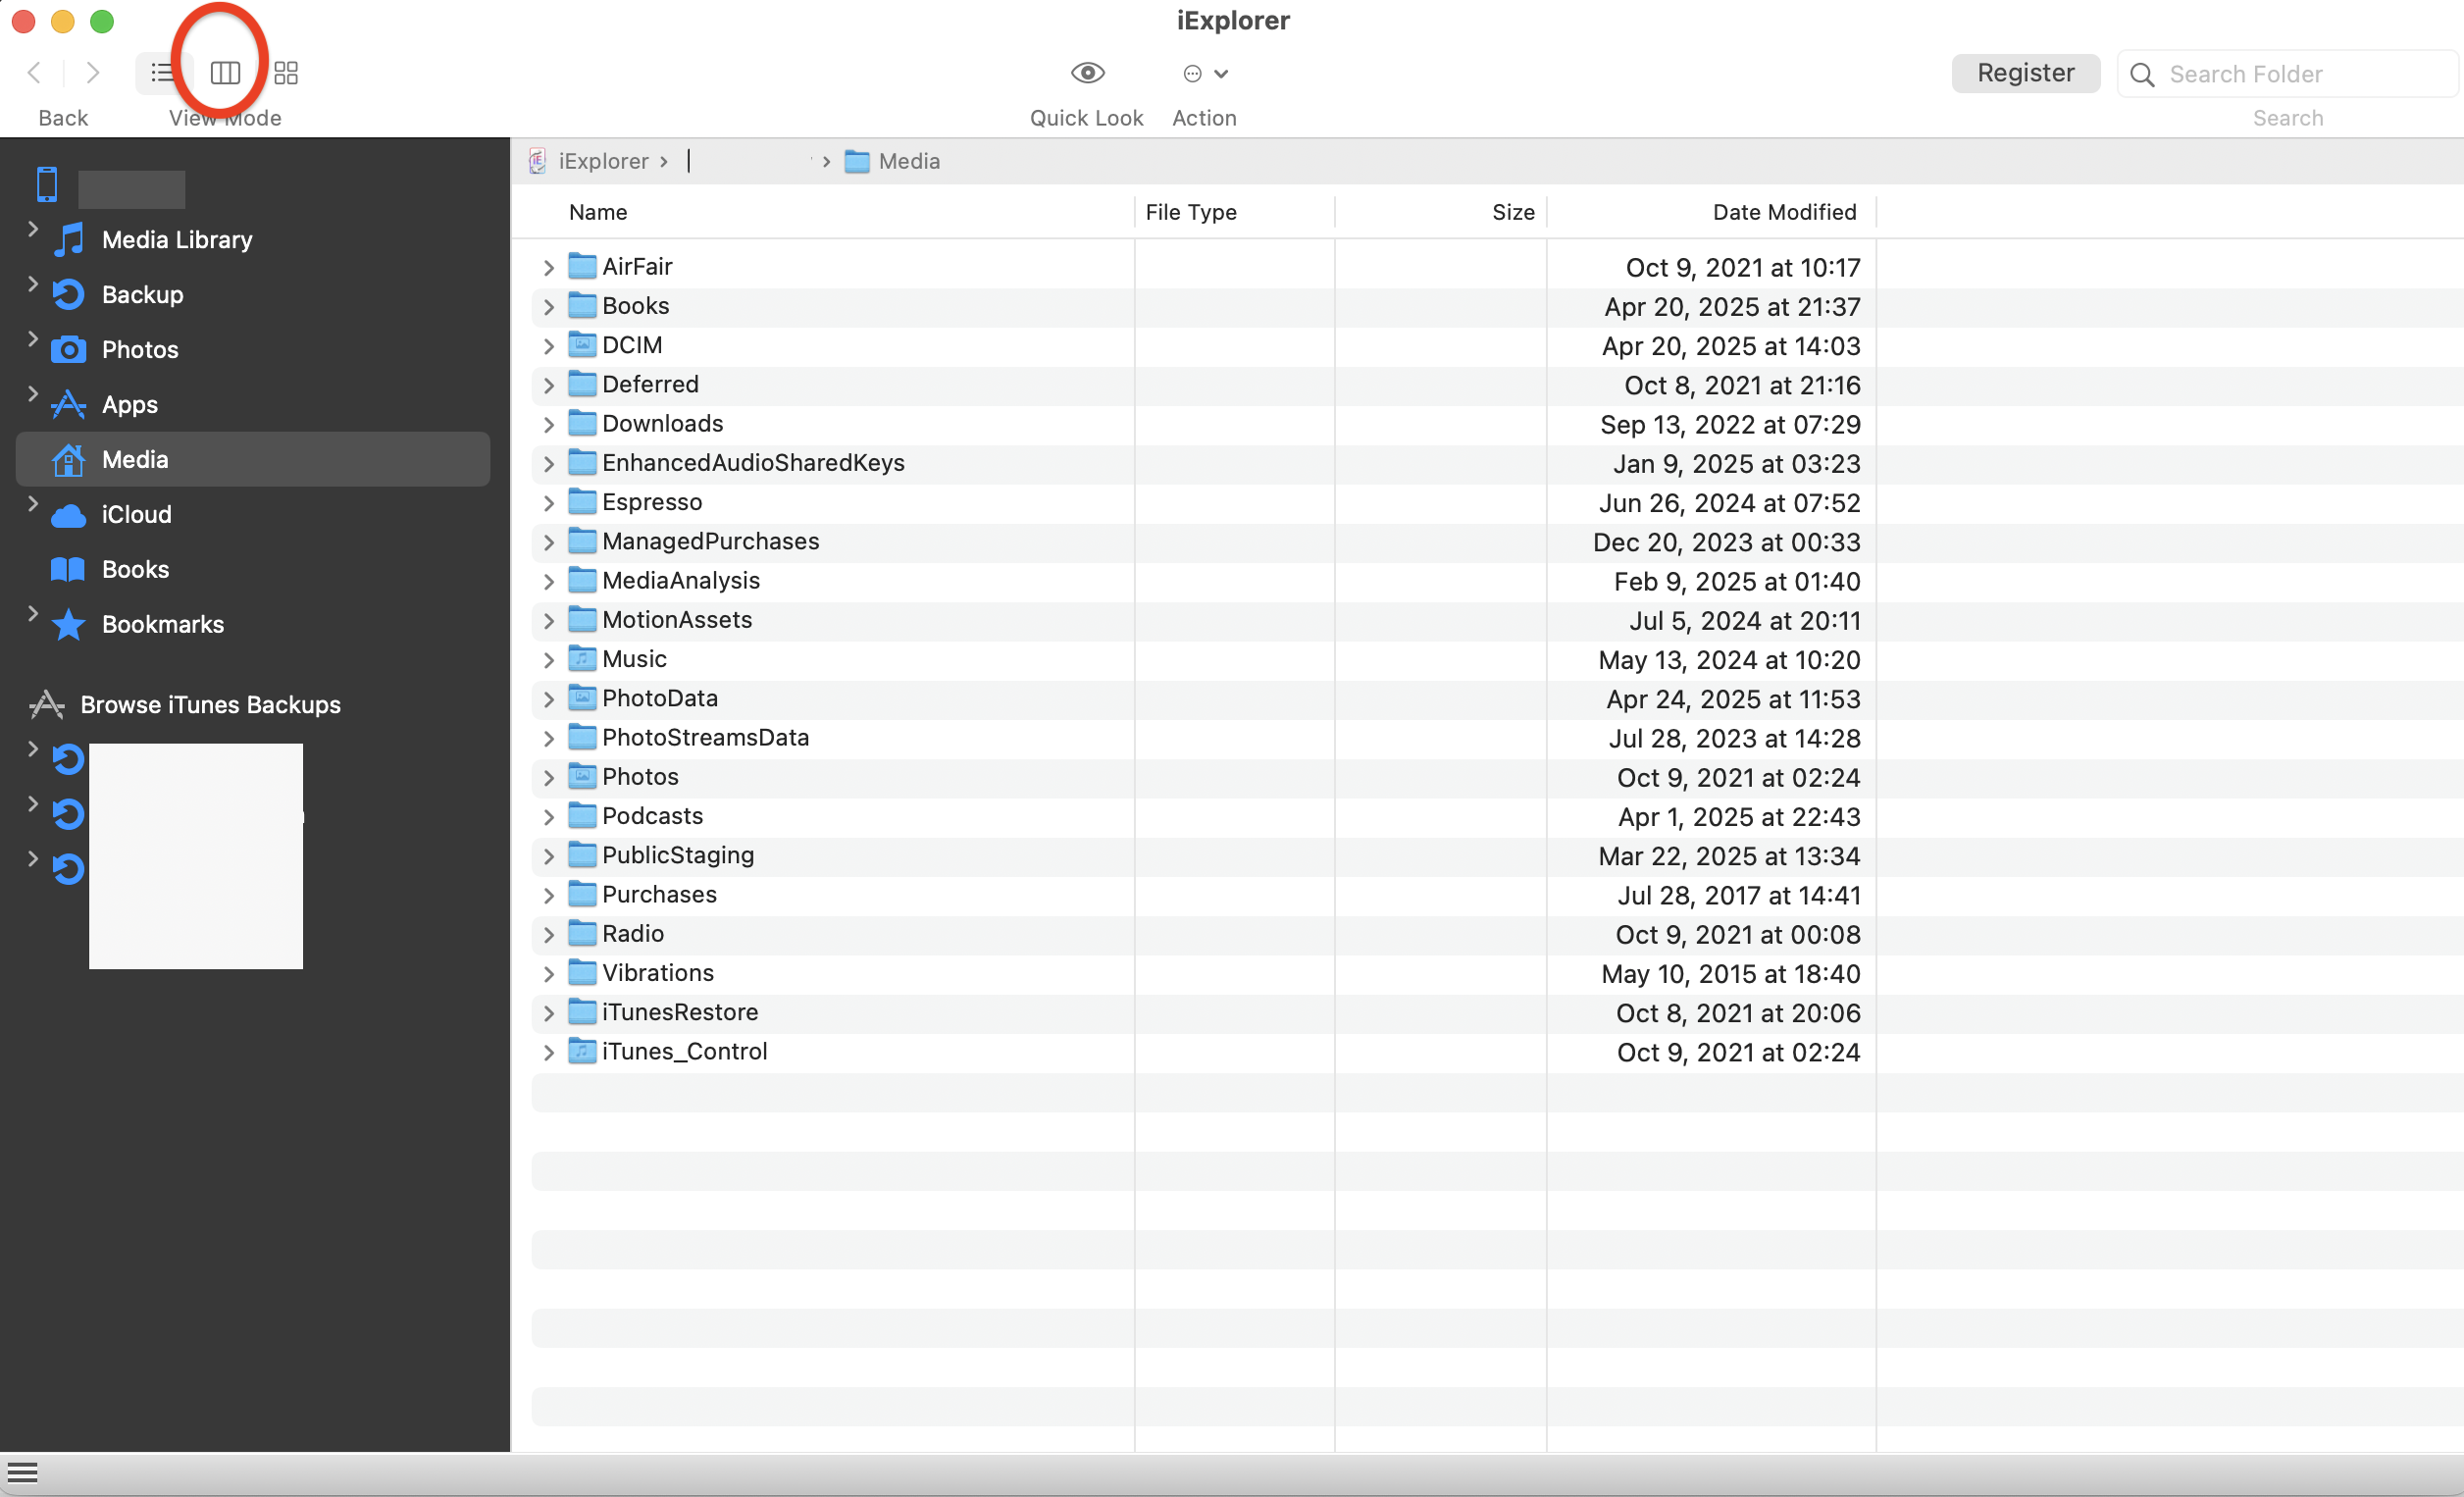Open Bookmarks star item in sidebar
Screen dimensions: 2464x1497
point(162,625)
